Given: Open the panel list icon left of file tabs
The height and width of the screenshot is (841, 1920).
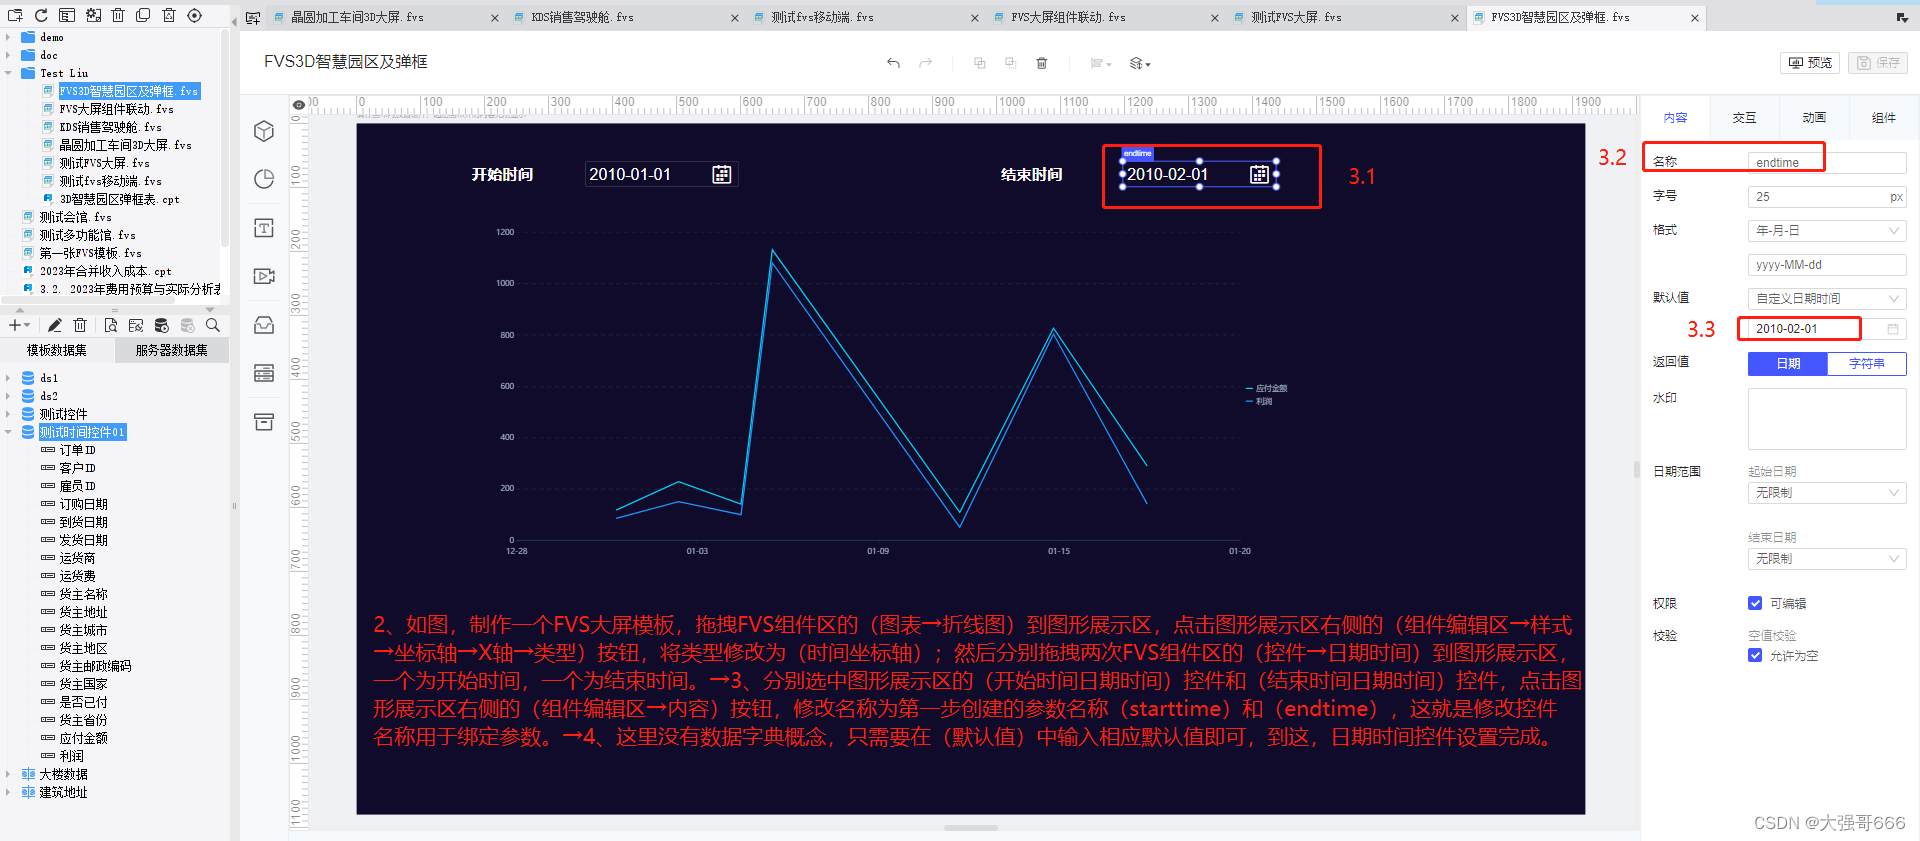Looking at the screenshot, I should [x=253, y=17].
